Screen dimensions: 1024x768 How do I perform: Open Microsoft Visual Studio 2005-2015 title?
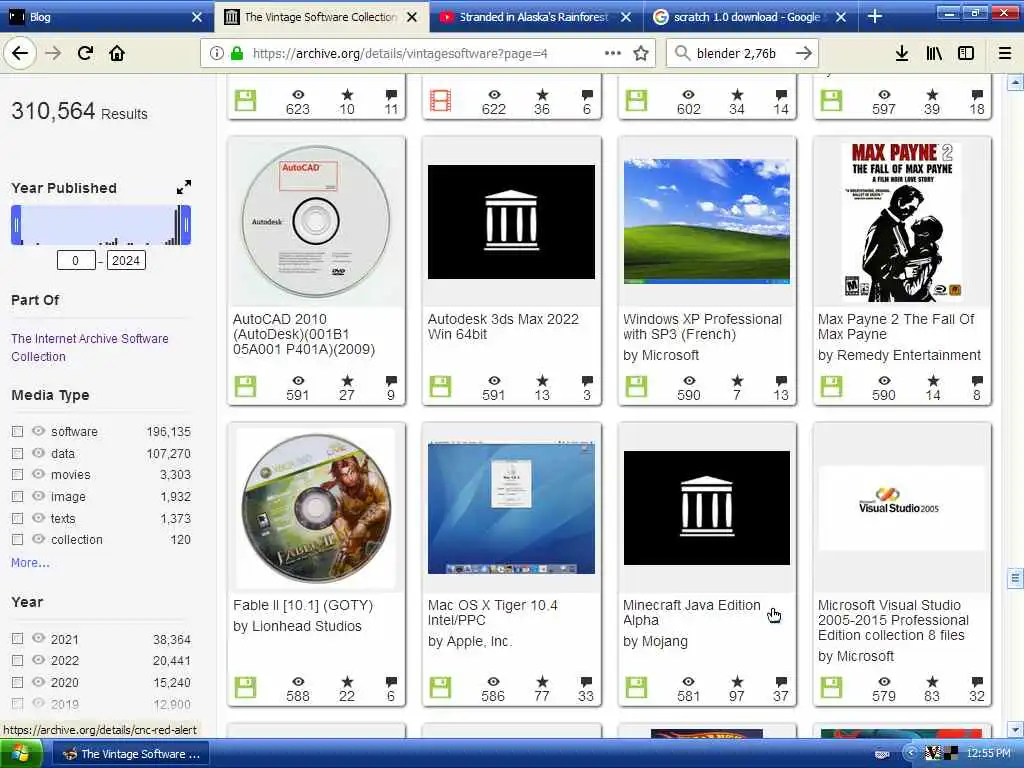(893, 620)
